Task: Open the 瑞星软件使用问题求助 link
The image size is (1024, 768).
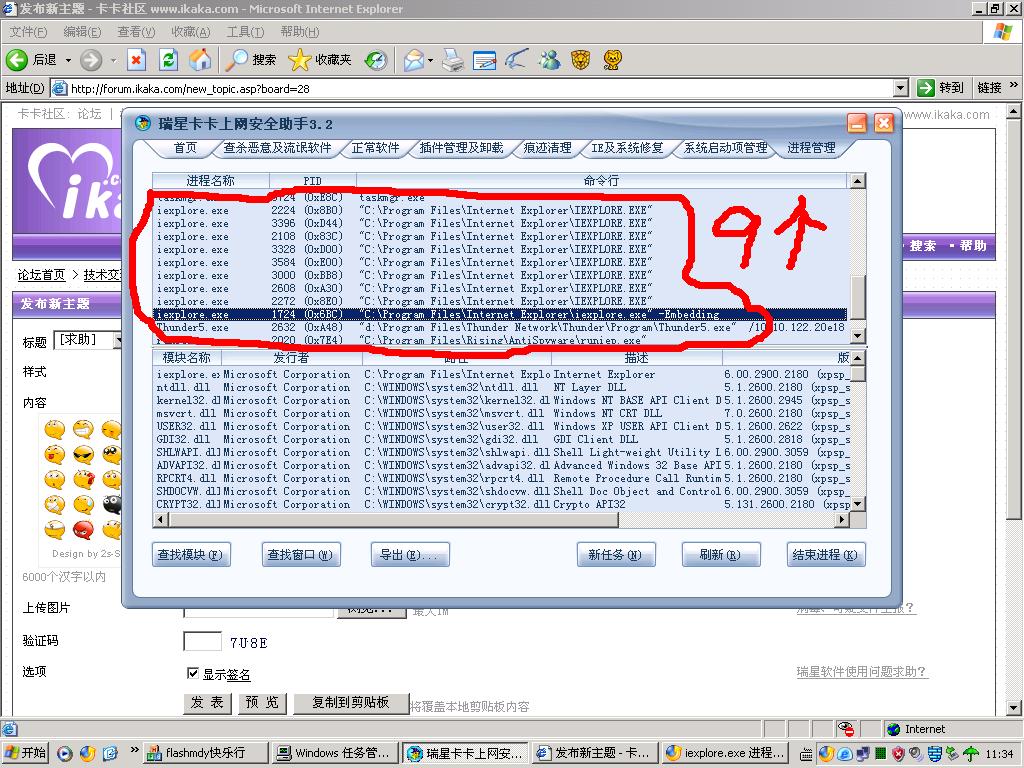Action: pos(861,671)
